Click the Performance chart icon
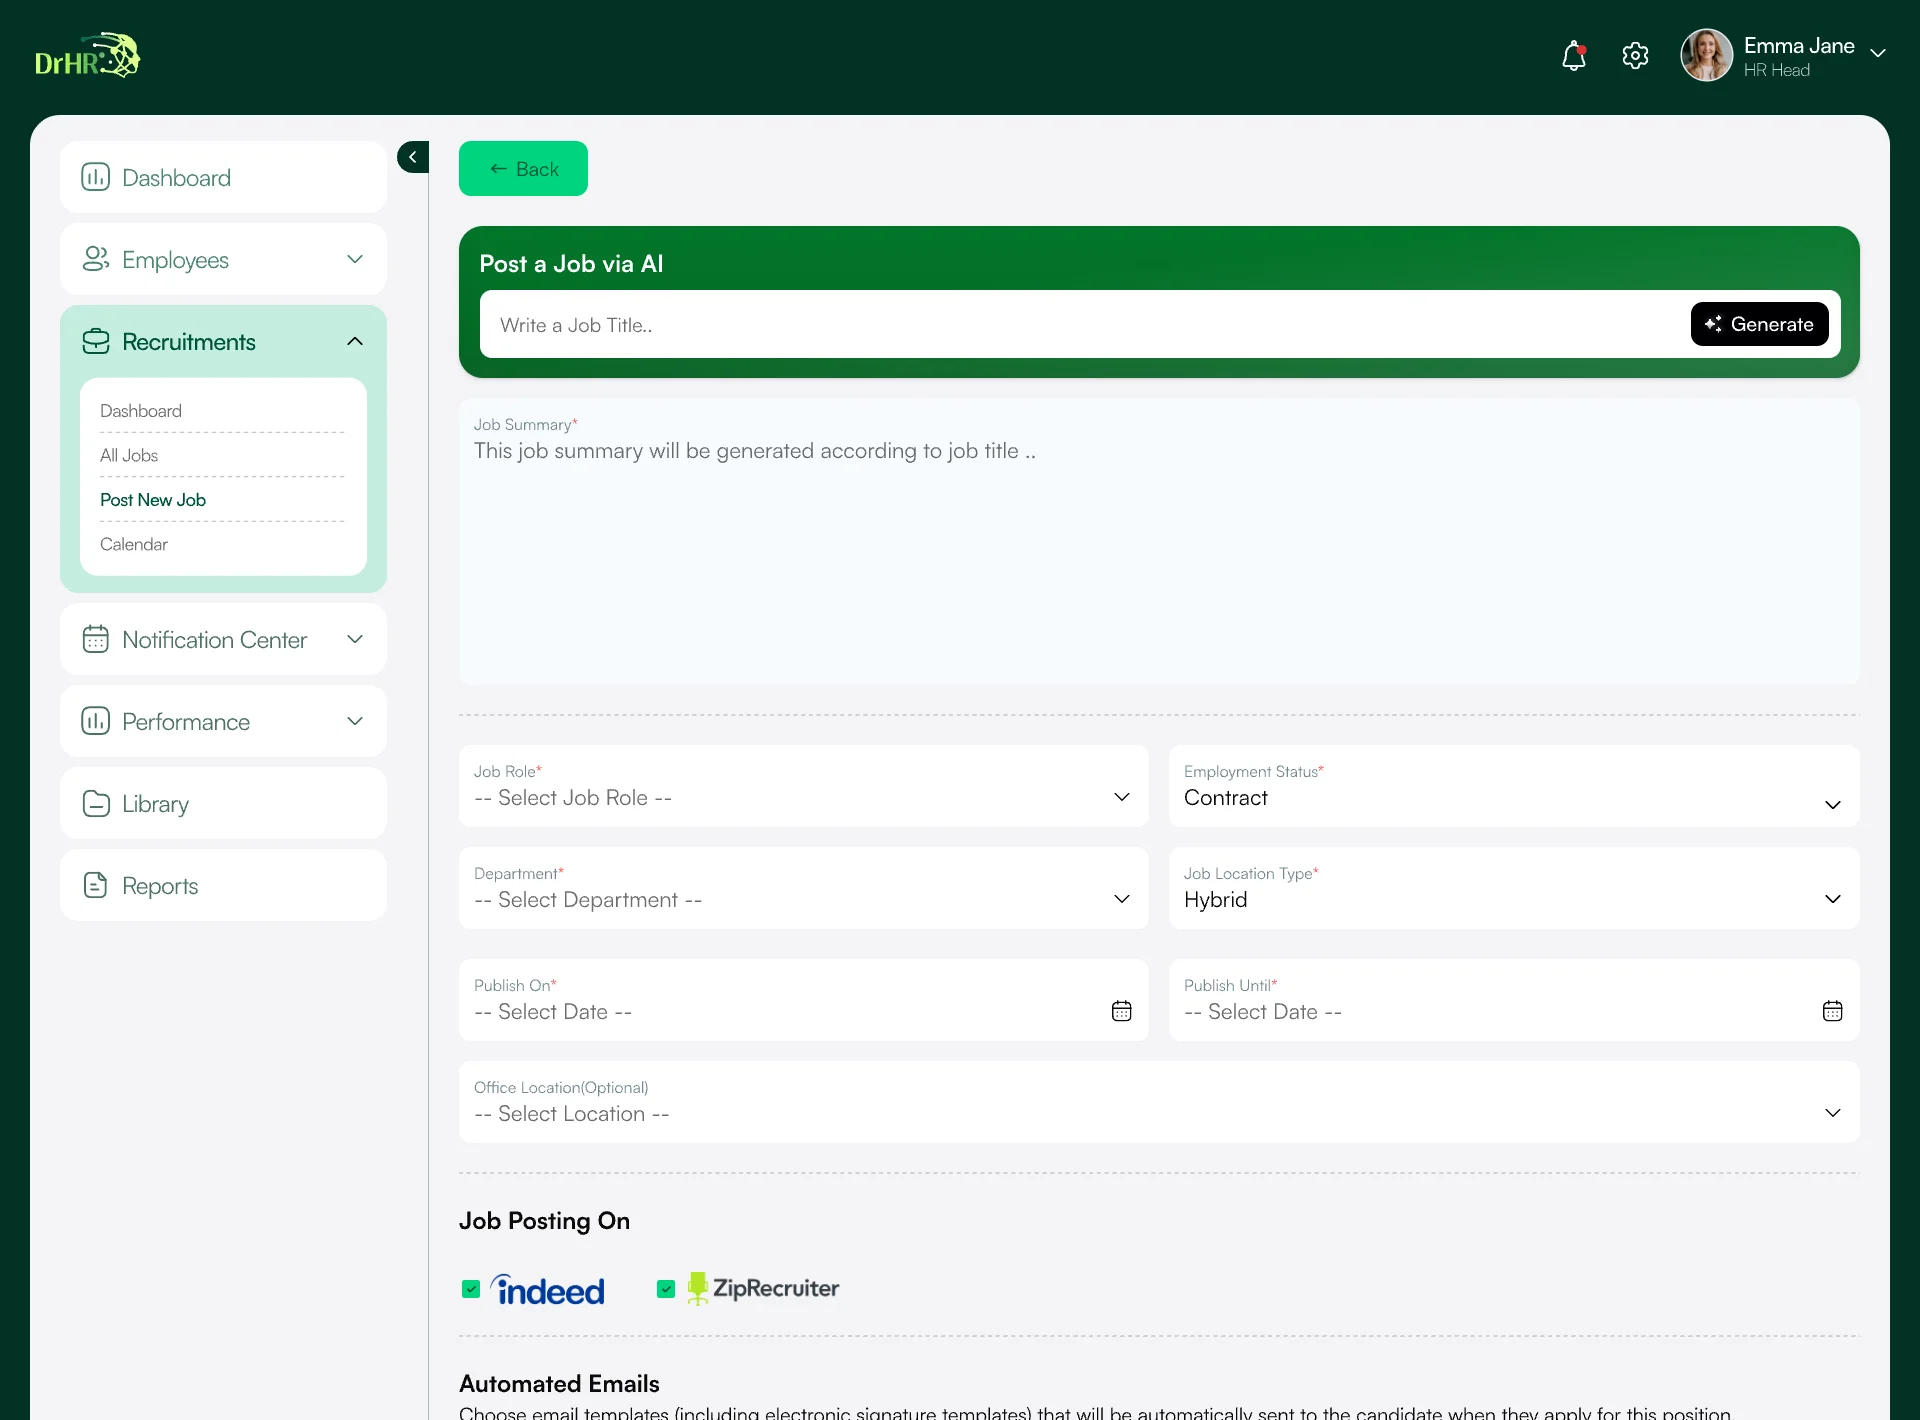This screenshot has width=1920, height=1420. [95, 721]
